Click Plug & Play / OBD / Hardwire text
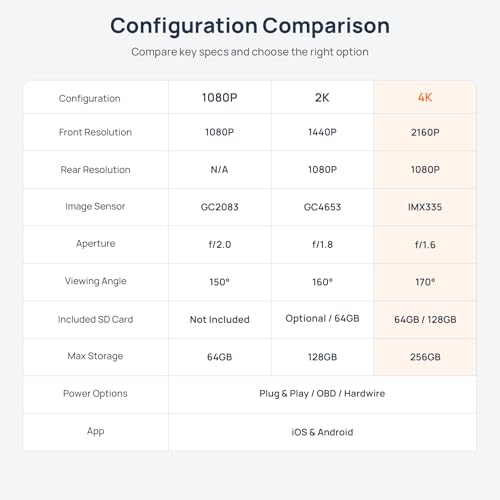500x500 pixels. pos(322,394)
